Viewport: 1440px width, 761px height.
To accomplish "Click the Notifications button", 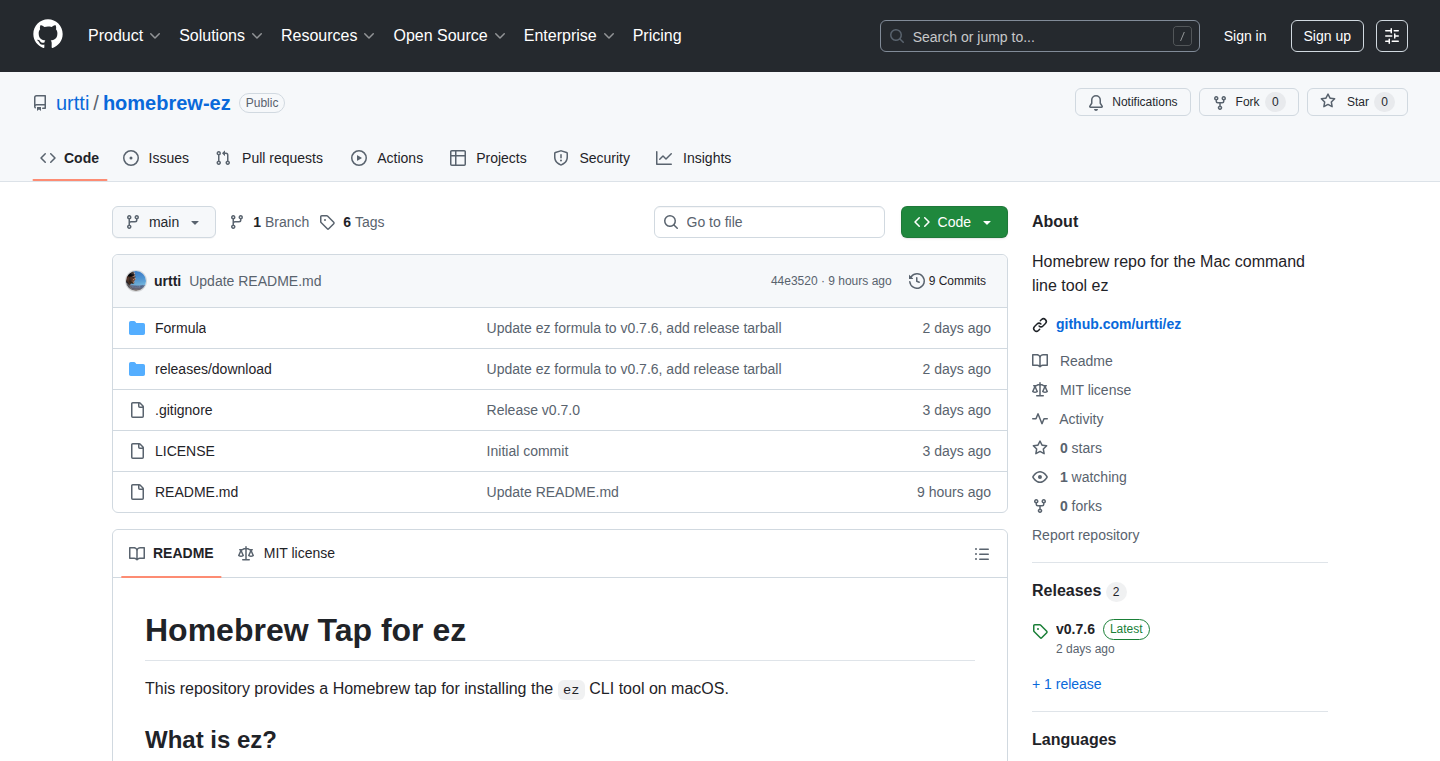I will (x=1133, y=102).
